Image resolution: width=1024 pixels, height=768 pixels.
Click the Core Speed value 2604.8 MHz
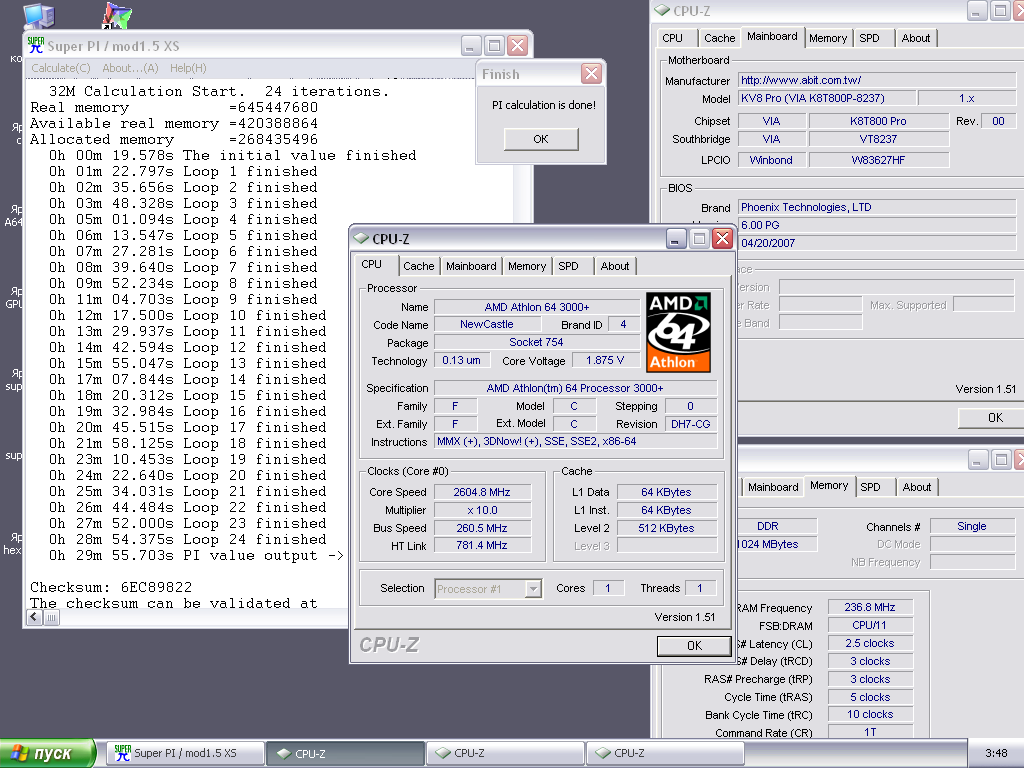click(x=482, y=492)
